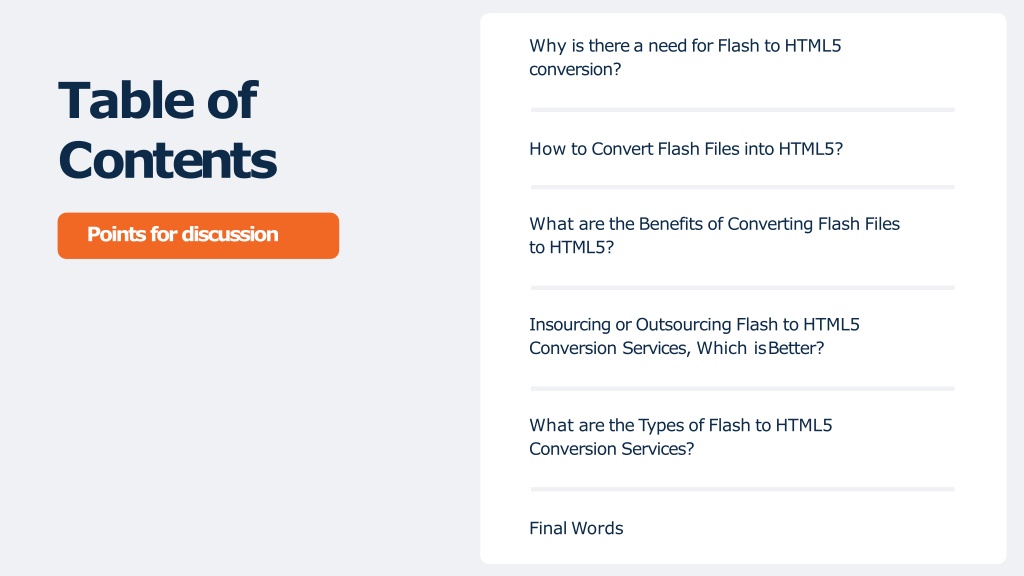Screen dimensions: 1024x576
Task: Click the divider below the Insourcing entry
Action: pos(743,389)
